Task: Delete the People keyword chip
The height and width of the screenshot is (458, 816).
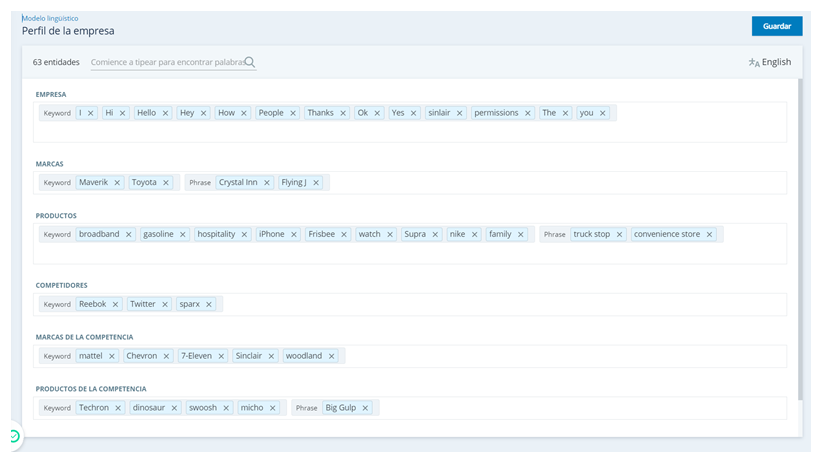Action: click(x=292, y=113)
